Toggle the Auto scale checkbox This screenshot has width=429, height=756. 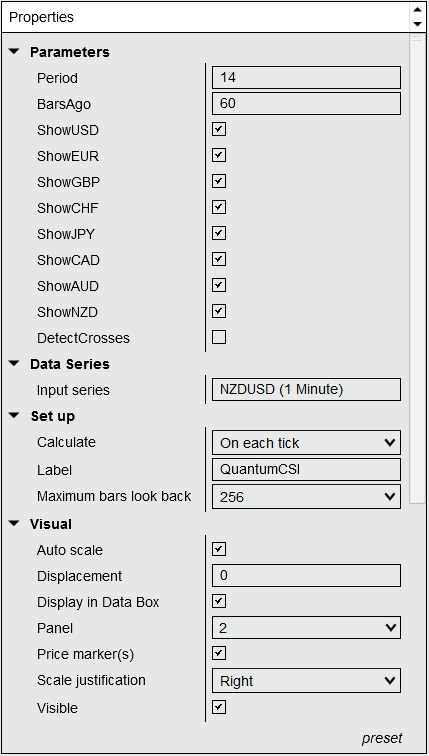click(219, 550)
